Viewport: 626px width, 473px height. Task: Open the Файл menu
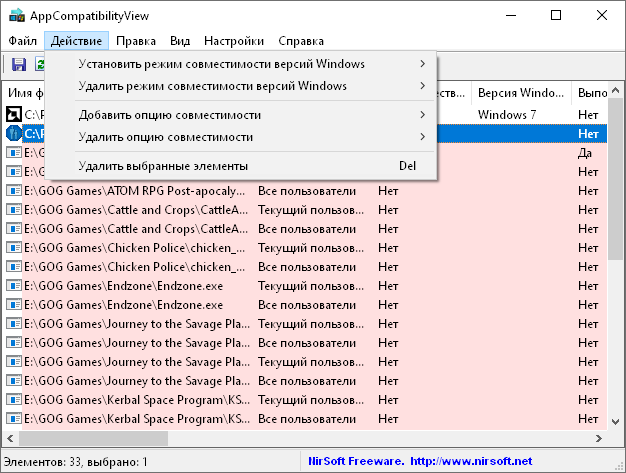(23, 41)
